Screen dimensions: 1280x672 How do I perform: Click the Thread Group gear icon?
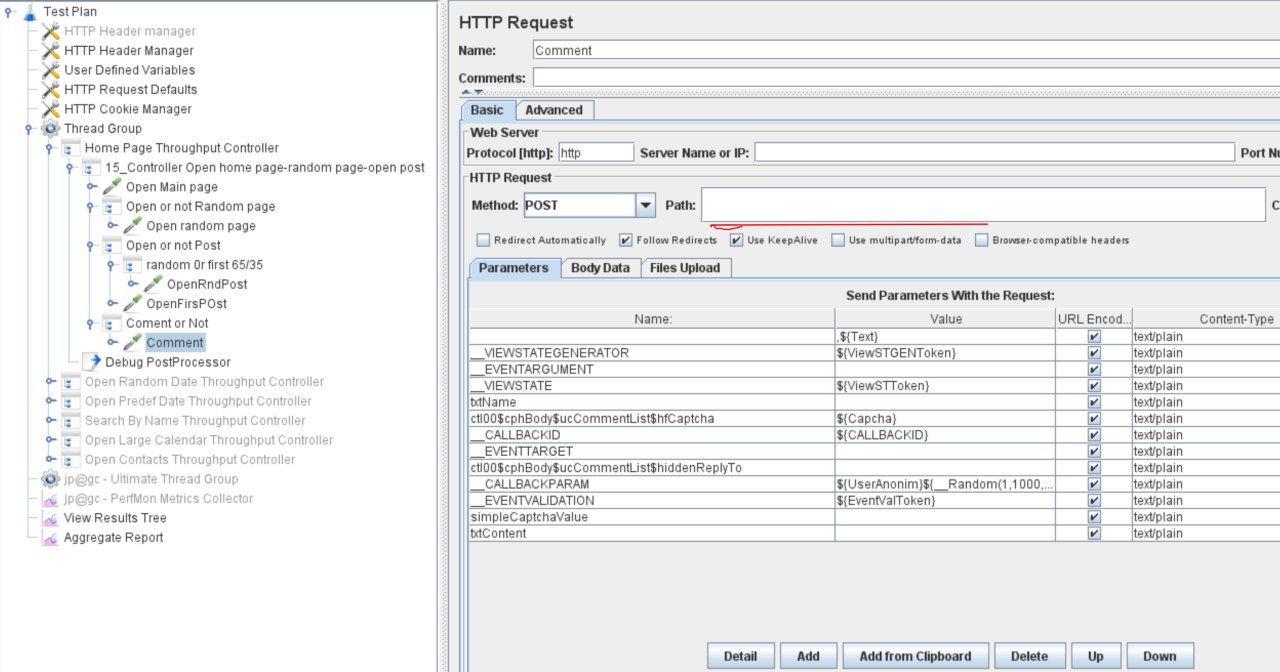pyautogui.click(x=50, y=128)
